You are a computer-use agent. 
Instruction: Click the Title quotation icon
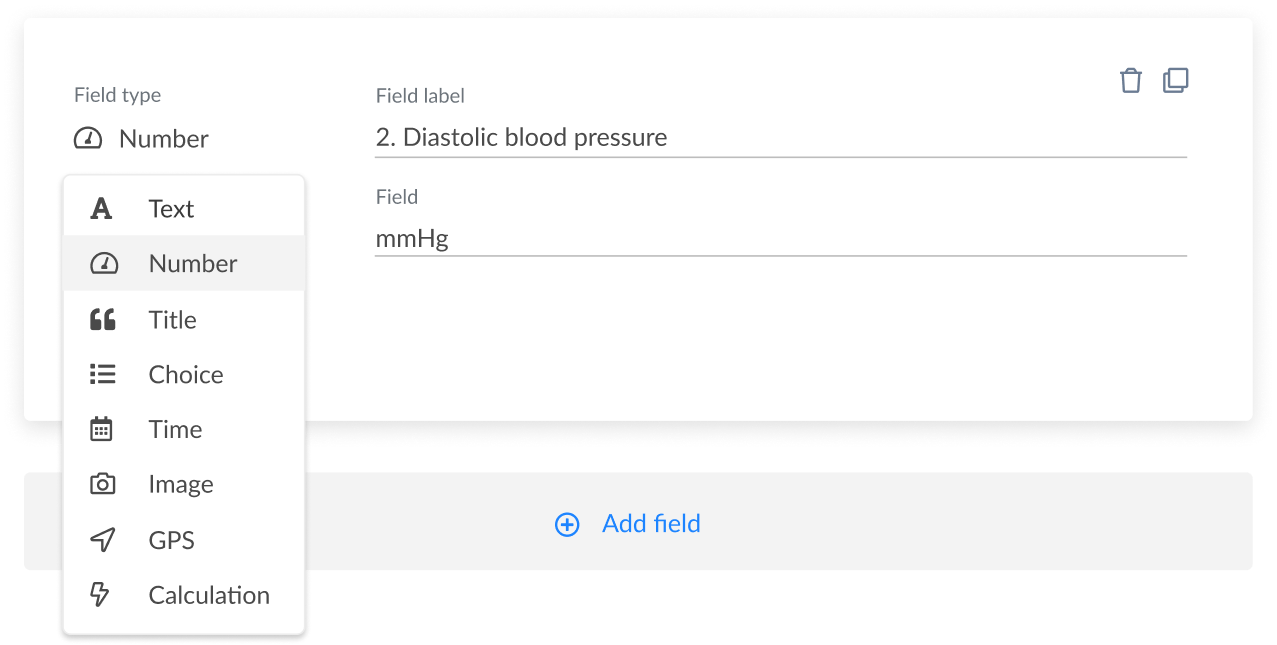(x=101, y=318)
